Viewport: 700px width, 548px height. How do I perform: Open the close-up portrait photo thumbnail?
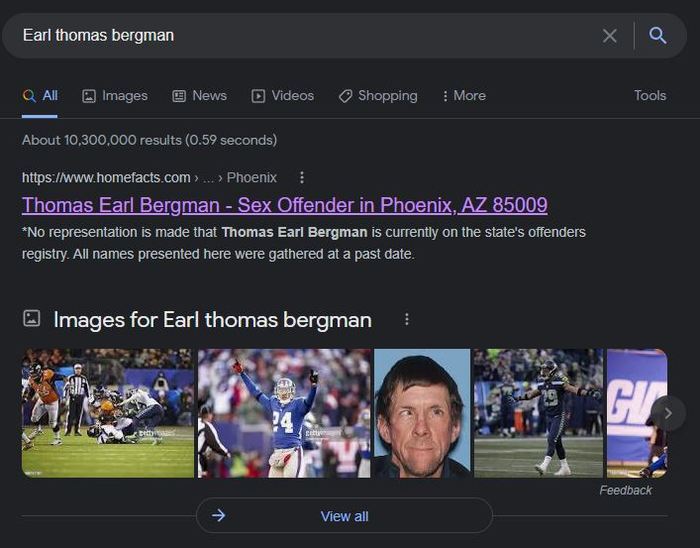(x=421, y=412)
